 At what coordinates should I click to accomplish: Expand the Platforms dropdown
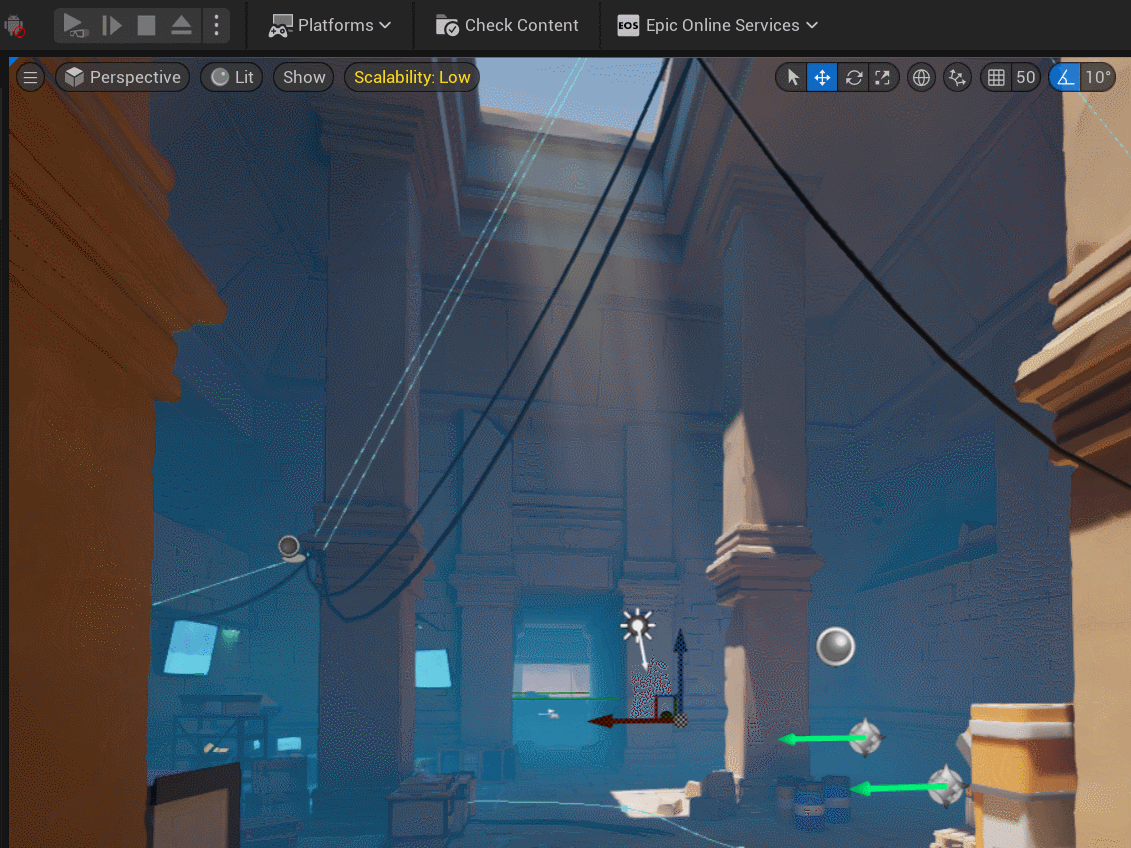pos(330,26)
